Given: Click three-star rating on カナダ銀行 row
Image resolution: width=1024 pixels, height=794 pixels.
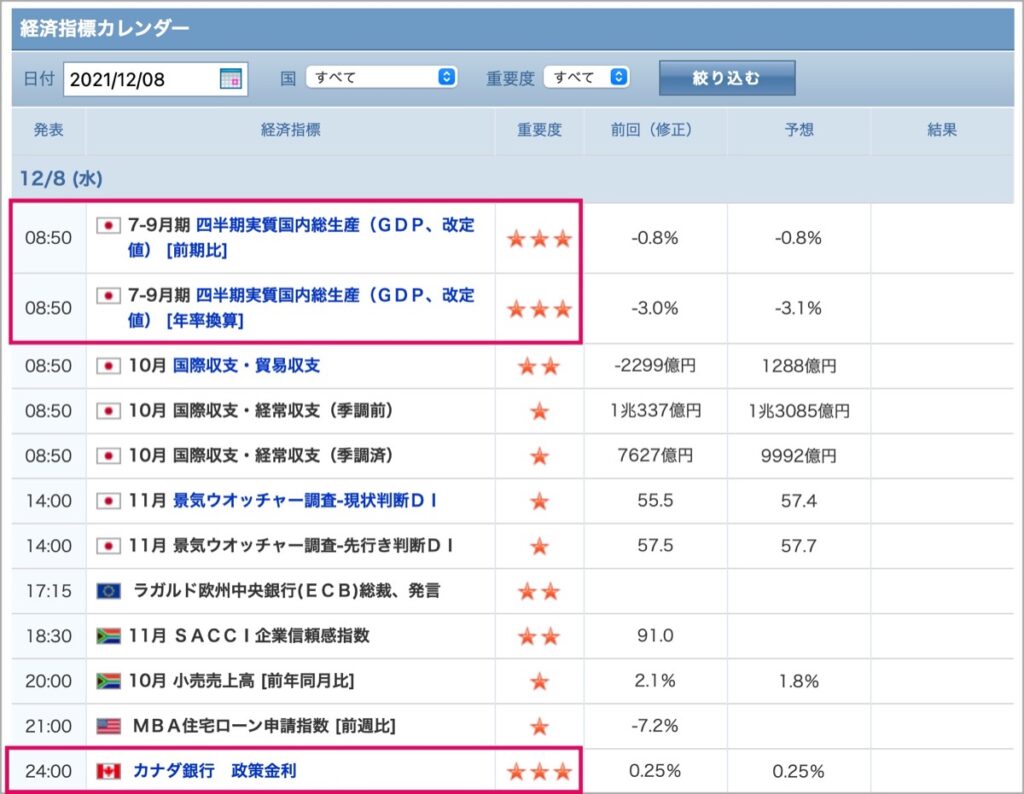Looking at the screenshot, I should pyautogui.click(x=539, y=771).
